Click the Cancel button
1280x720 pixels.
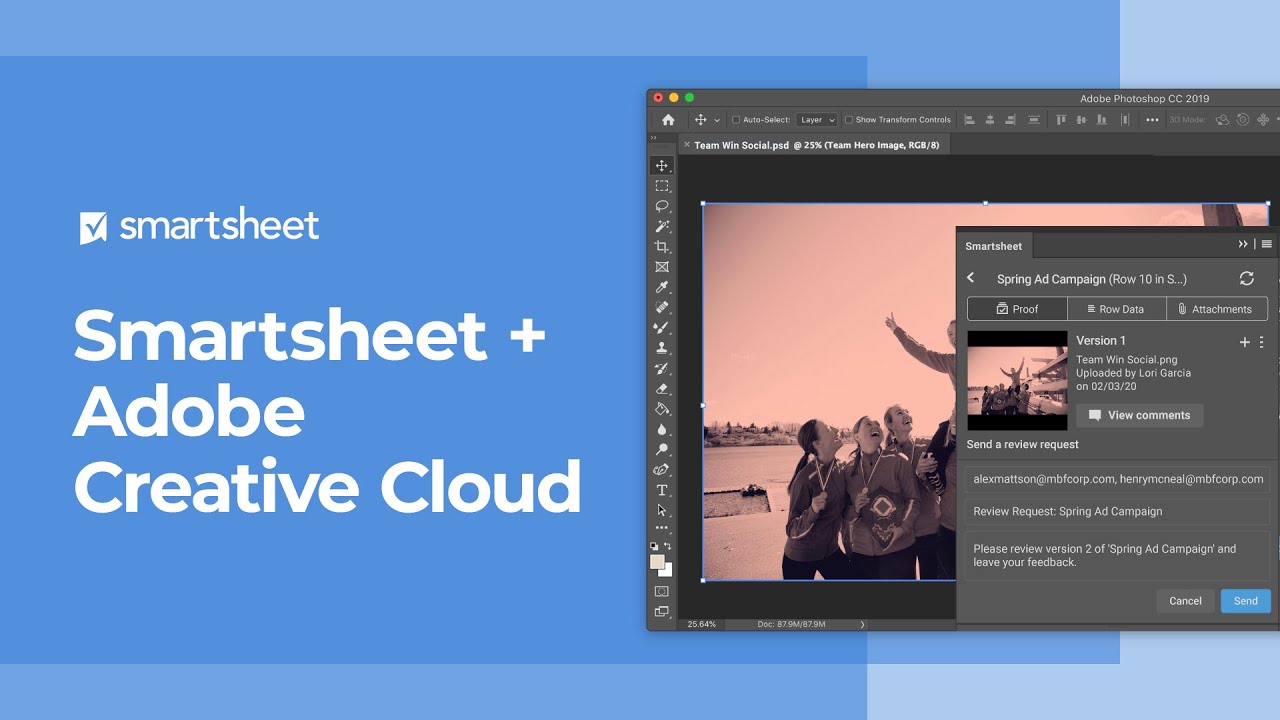[1185, 601]
